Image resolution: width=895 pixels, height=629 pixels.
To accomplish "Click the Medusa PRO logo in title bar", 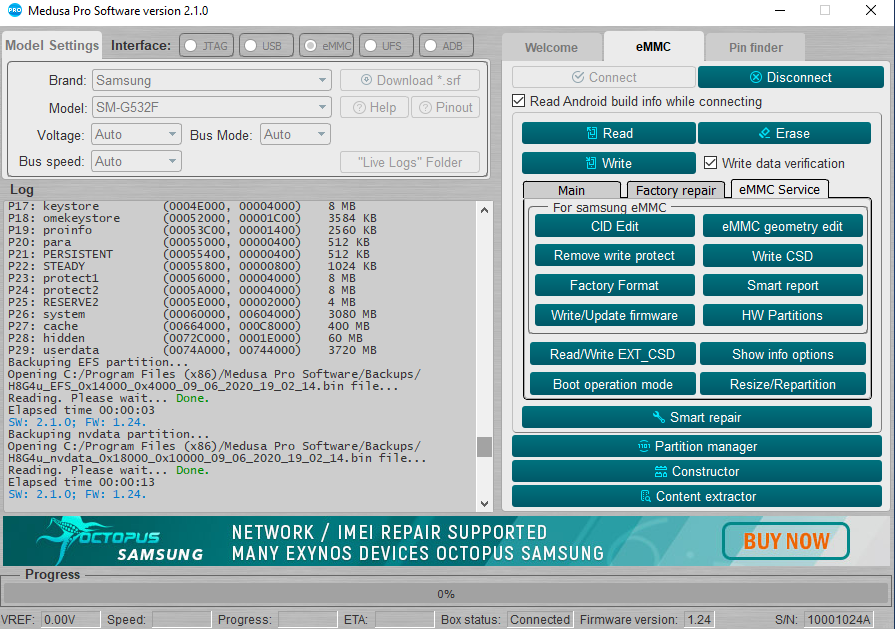I will 15,10.
